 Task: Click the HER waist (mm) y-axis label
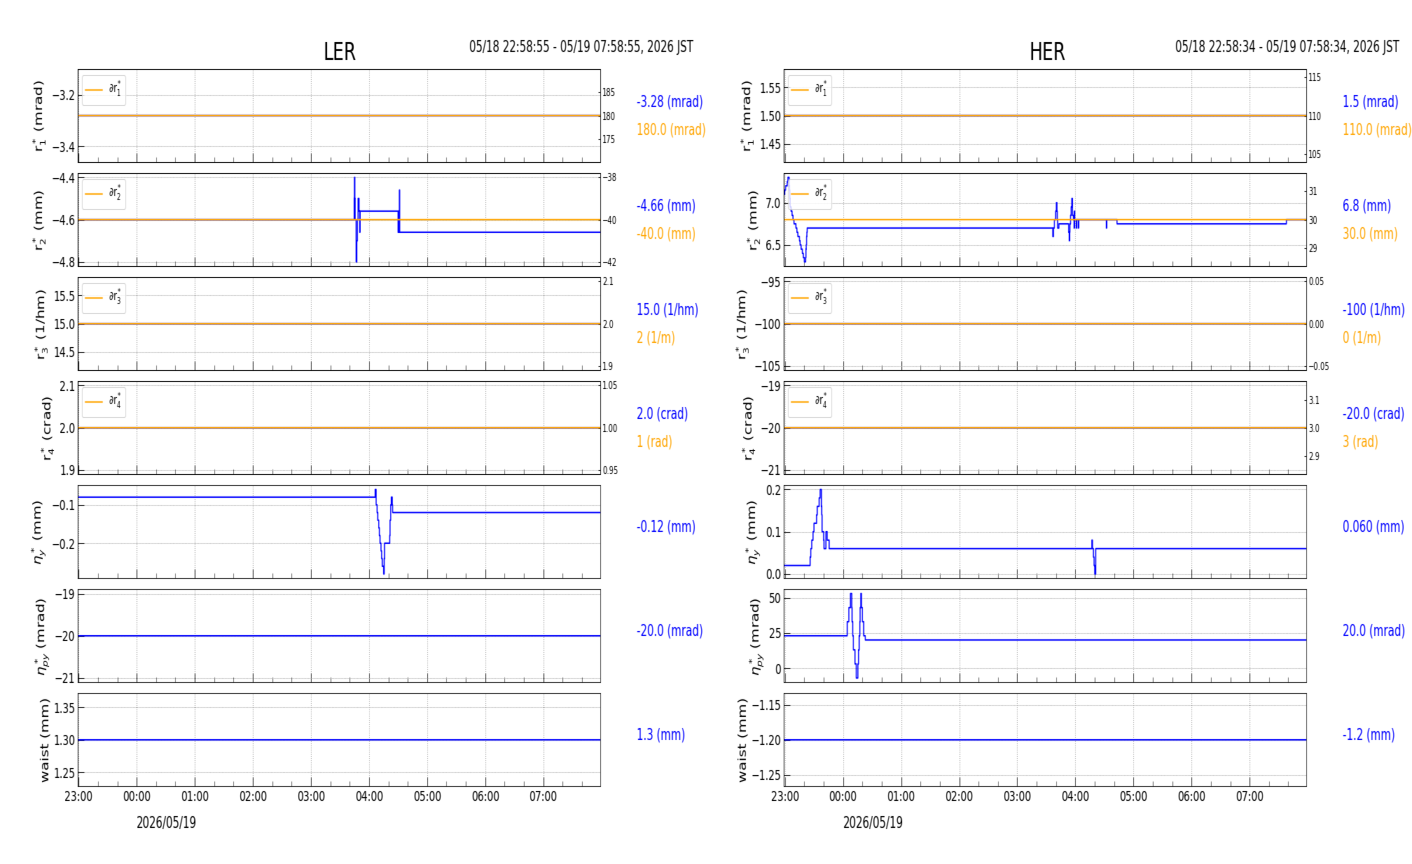tap(743, 740)
